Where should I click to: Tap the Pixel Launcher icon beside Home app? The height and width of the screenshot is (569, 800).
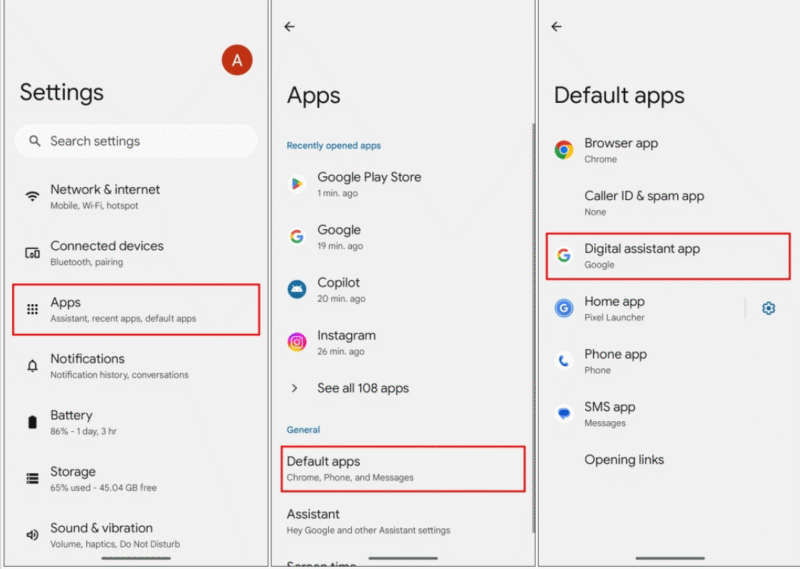coord(564,308)
